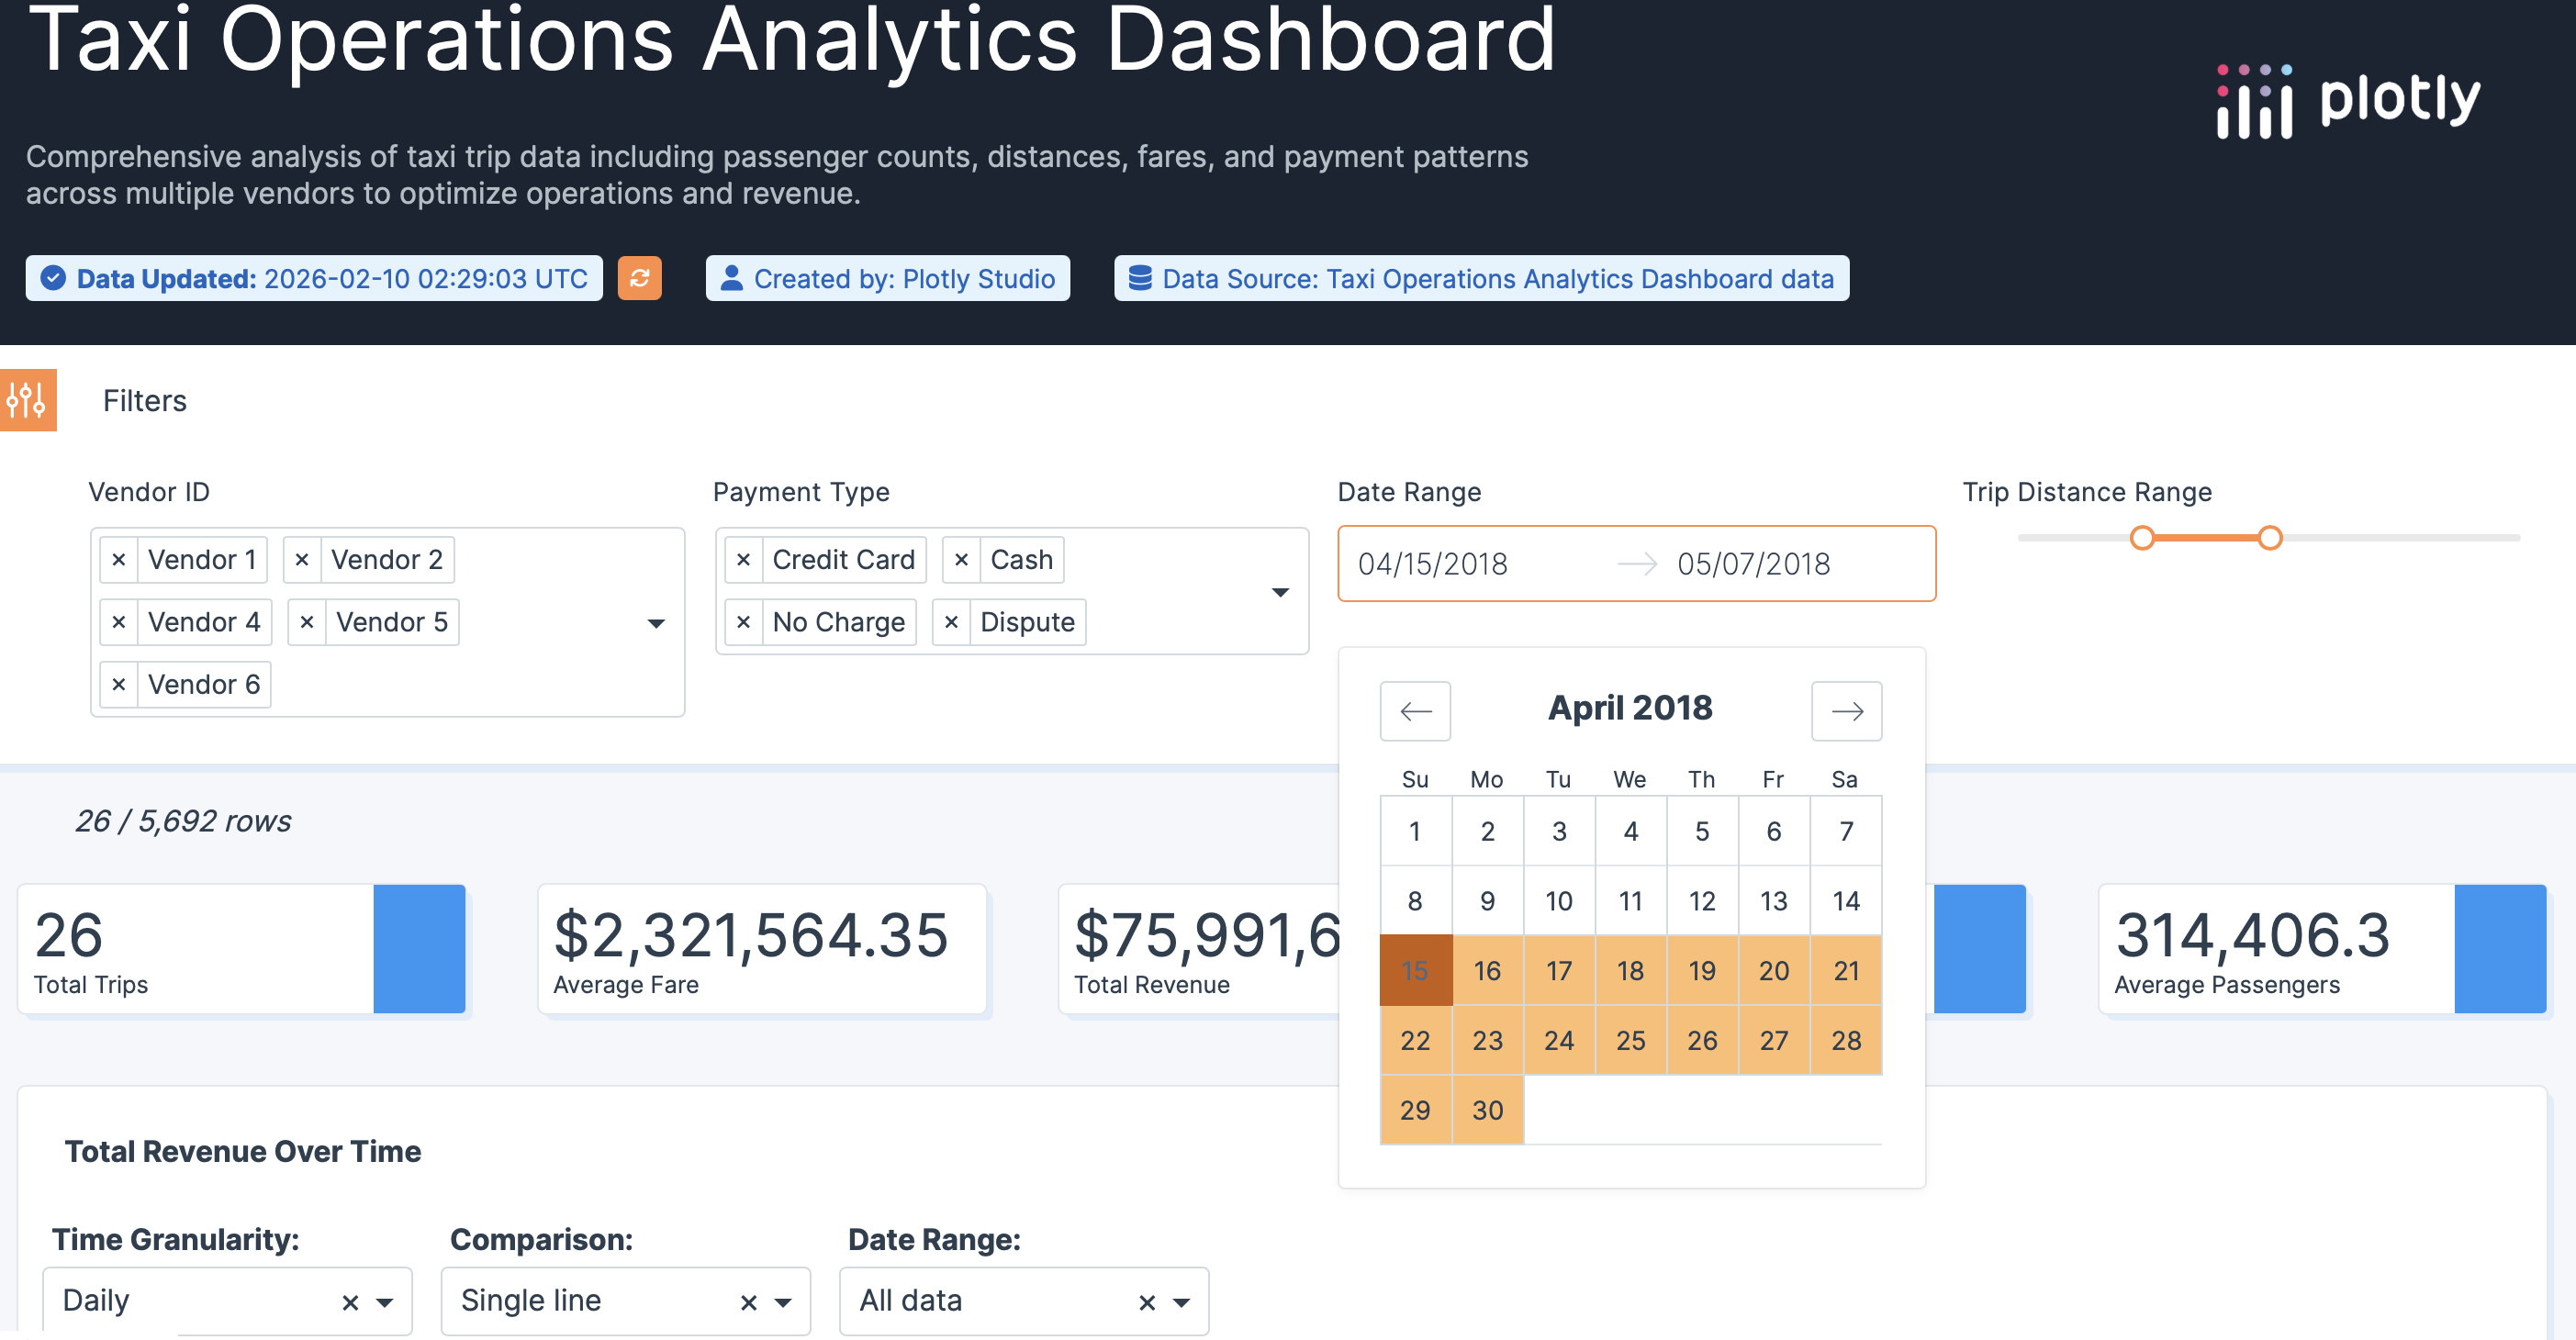This screenshot has width=2576, height=1340.
Task: Select April 10 in the calendar
Action: coord(1558,901)
